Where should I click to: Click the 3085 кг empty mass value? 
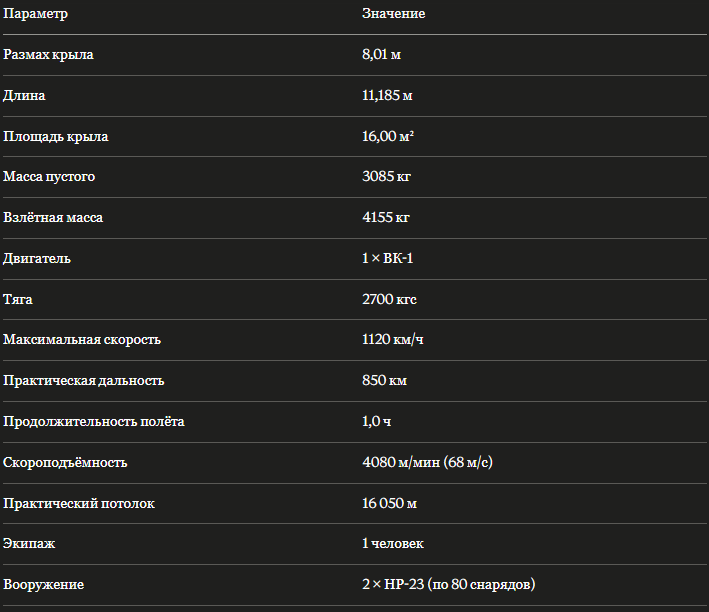386,176
